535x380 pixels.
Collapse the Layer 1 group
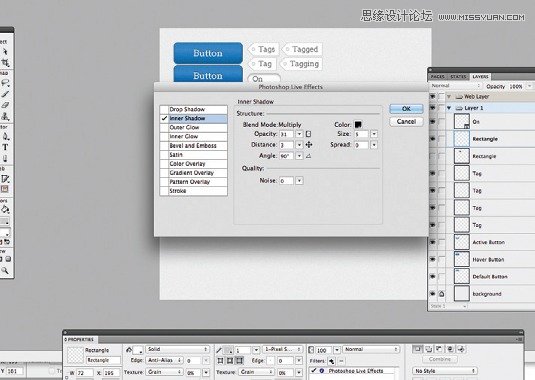(x=449, y=108)
